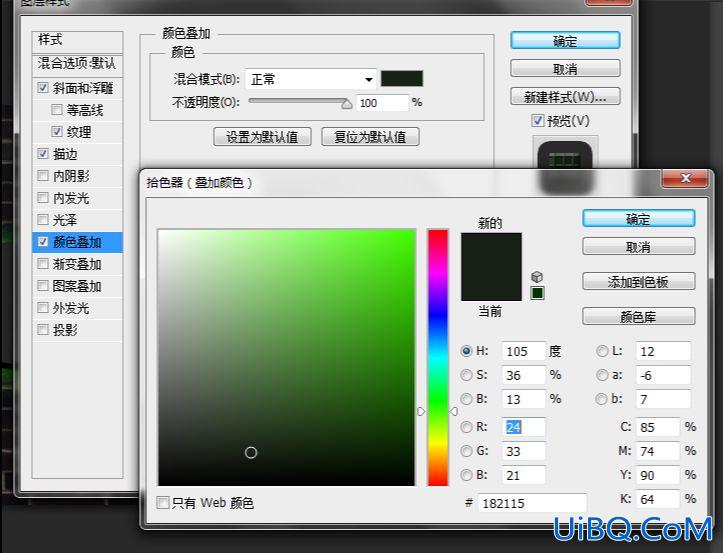The height and width of the screenshot is (553, 723).
Task: Select the L lightness radio button
Action: pyautogui.click(x=602, y=351)
